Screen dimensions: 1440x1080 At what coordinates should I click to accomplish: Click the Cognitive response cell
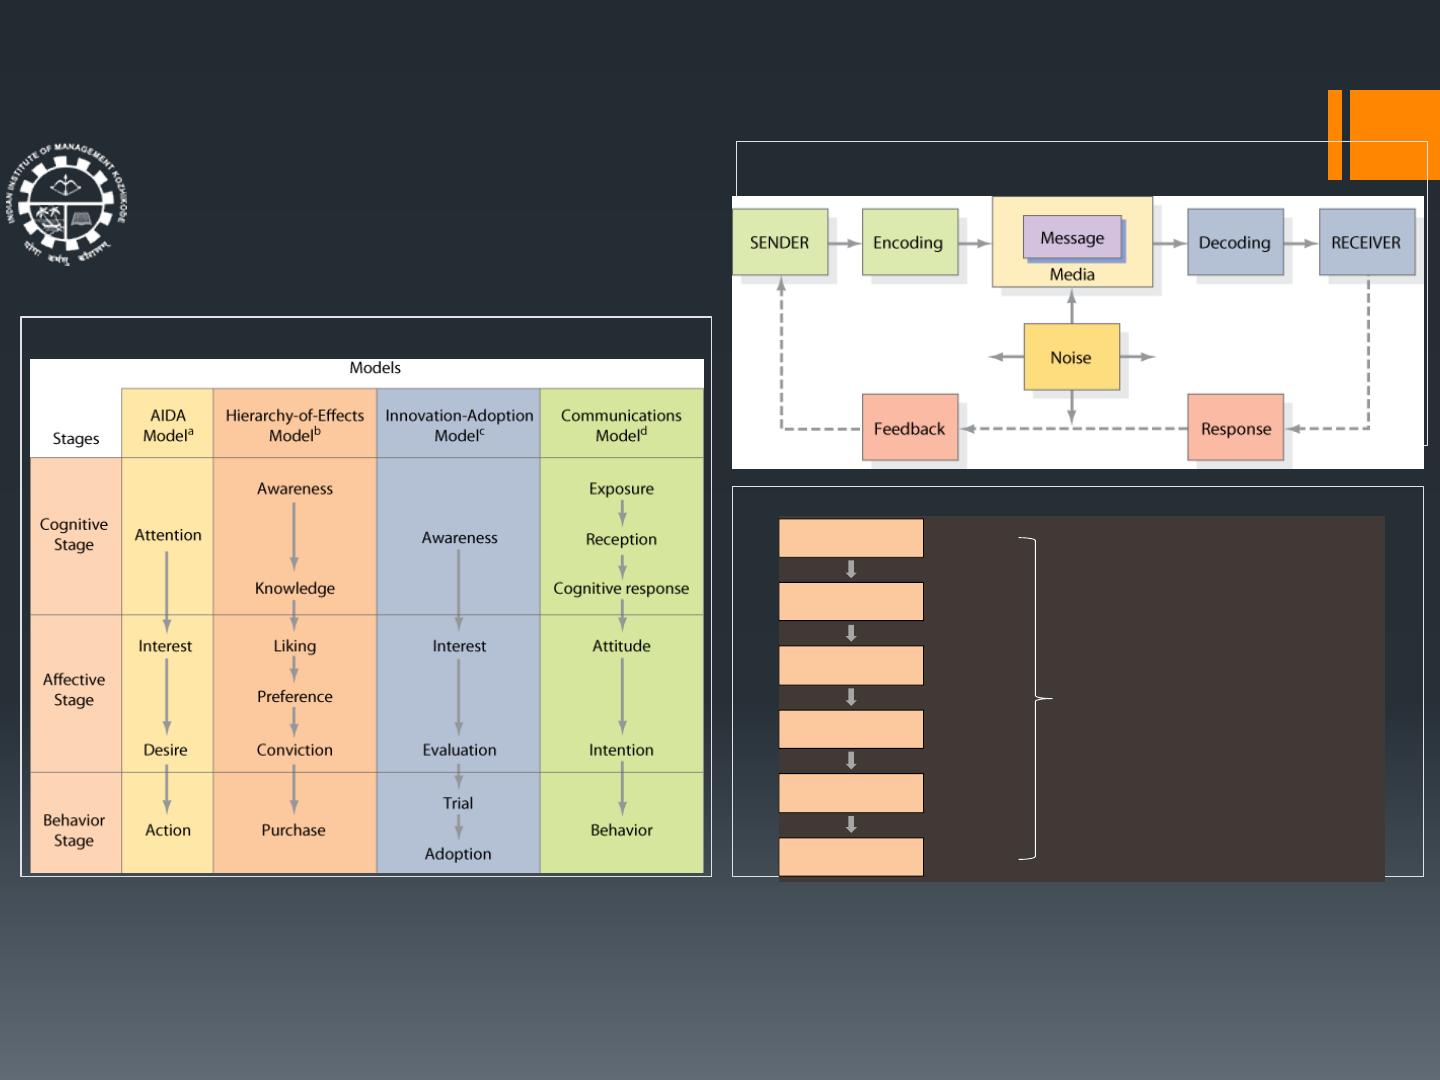[x=621, y=588]
